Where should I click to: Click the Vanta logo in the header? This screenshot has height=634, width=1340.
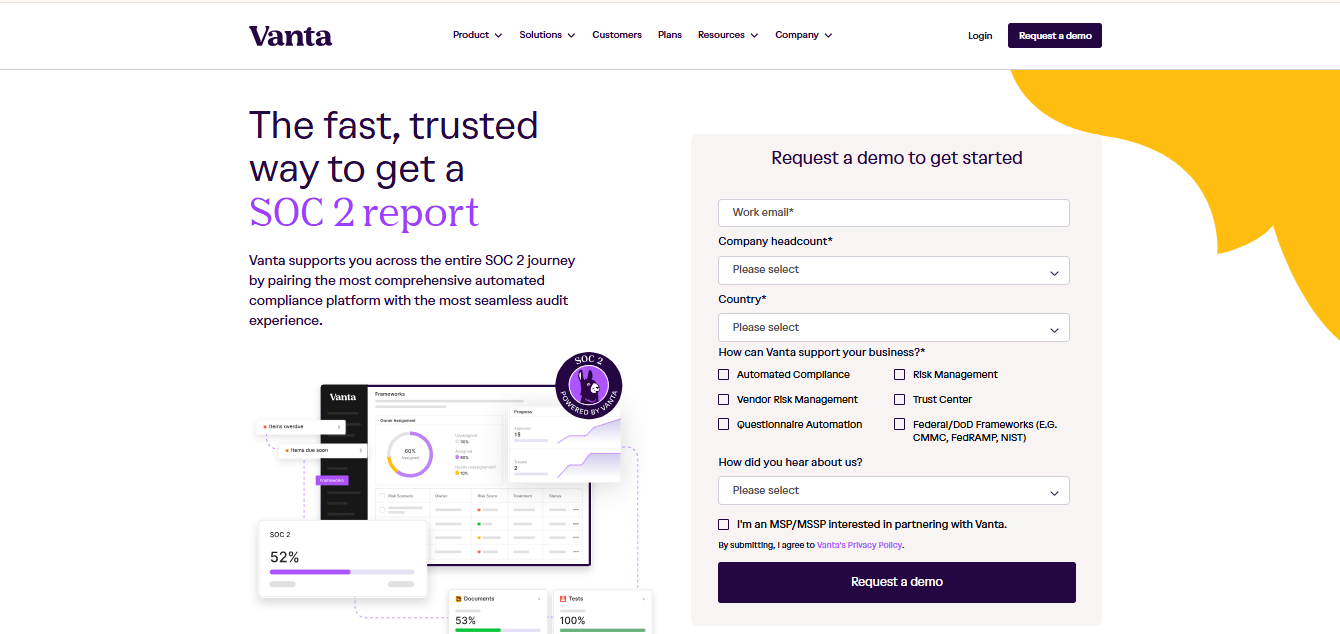290,36
